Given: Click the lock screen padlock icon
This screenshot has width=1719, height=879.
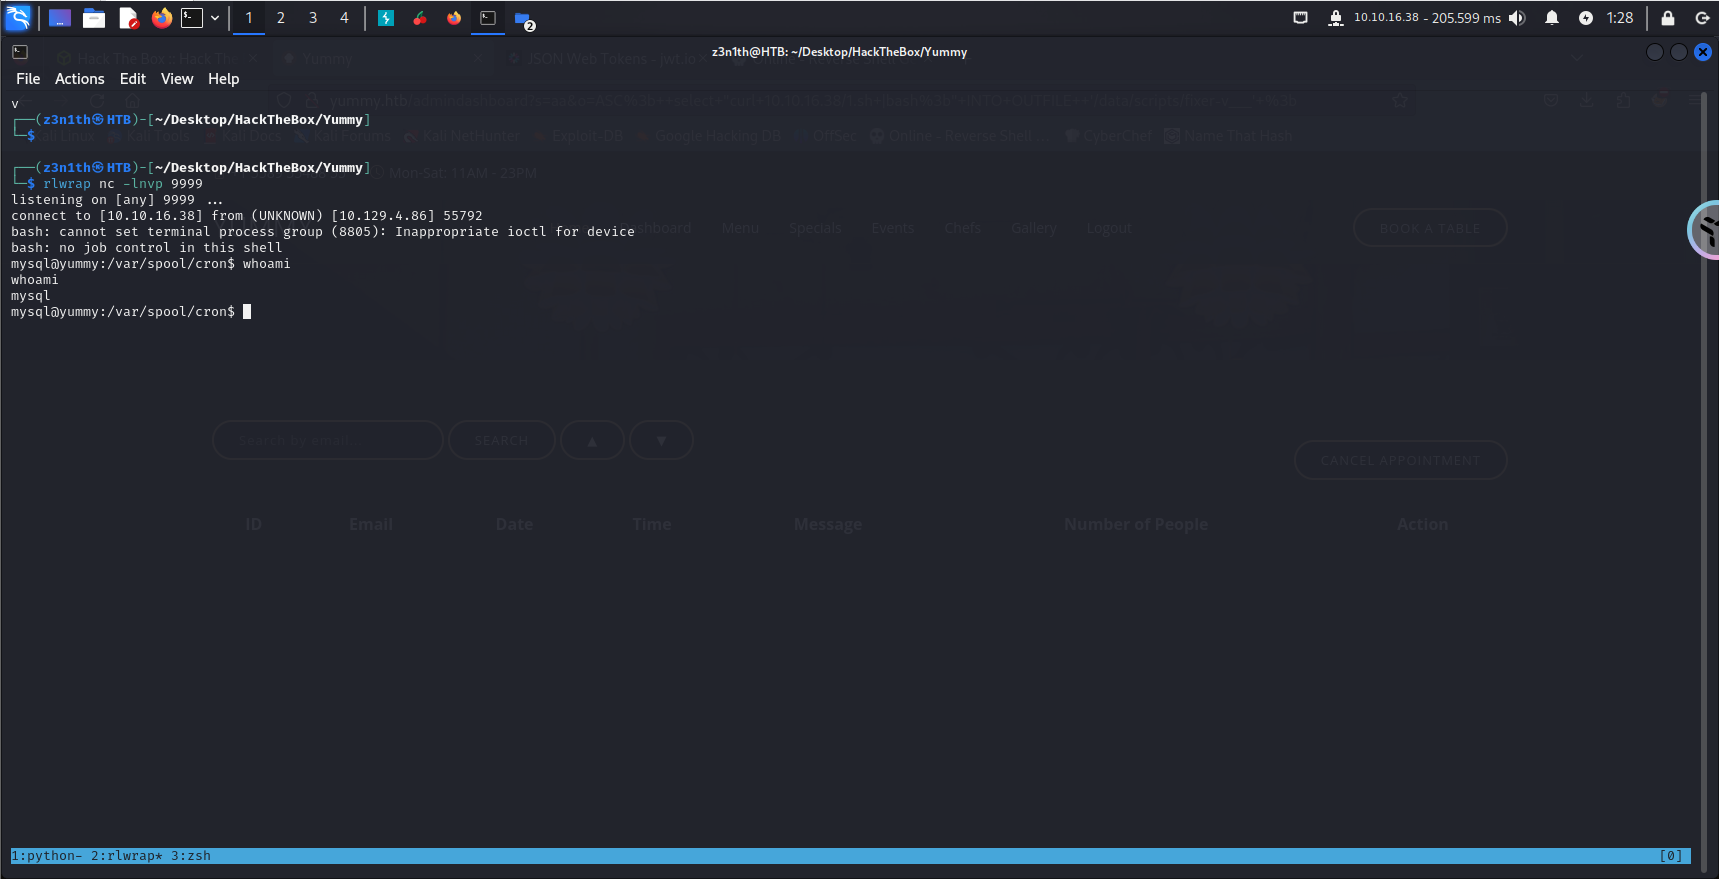Looking at the screenshot, I should point(1668,18).
